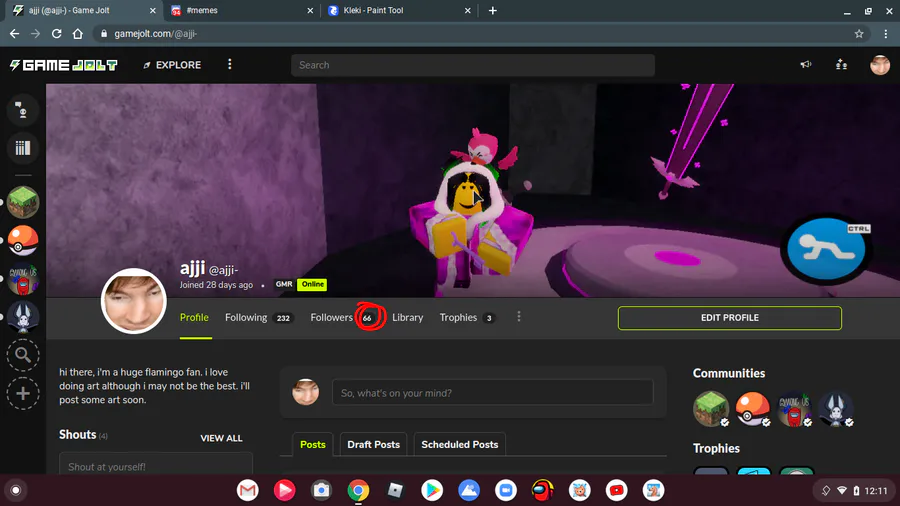Close the #memes tab
The width and height of the screenshot is (900, 506).
310,10
